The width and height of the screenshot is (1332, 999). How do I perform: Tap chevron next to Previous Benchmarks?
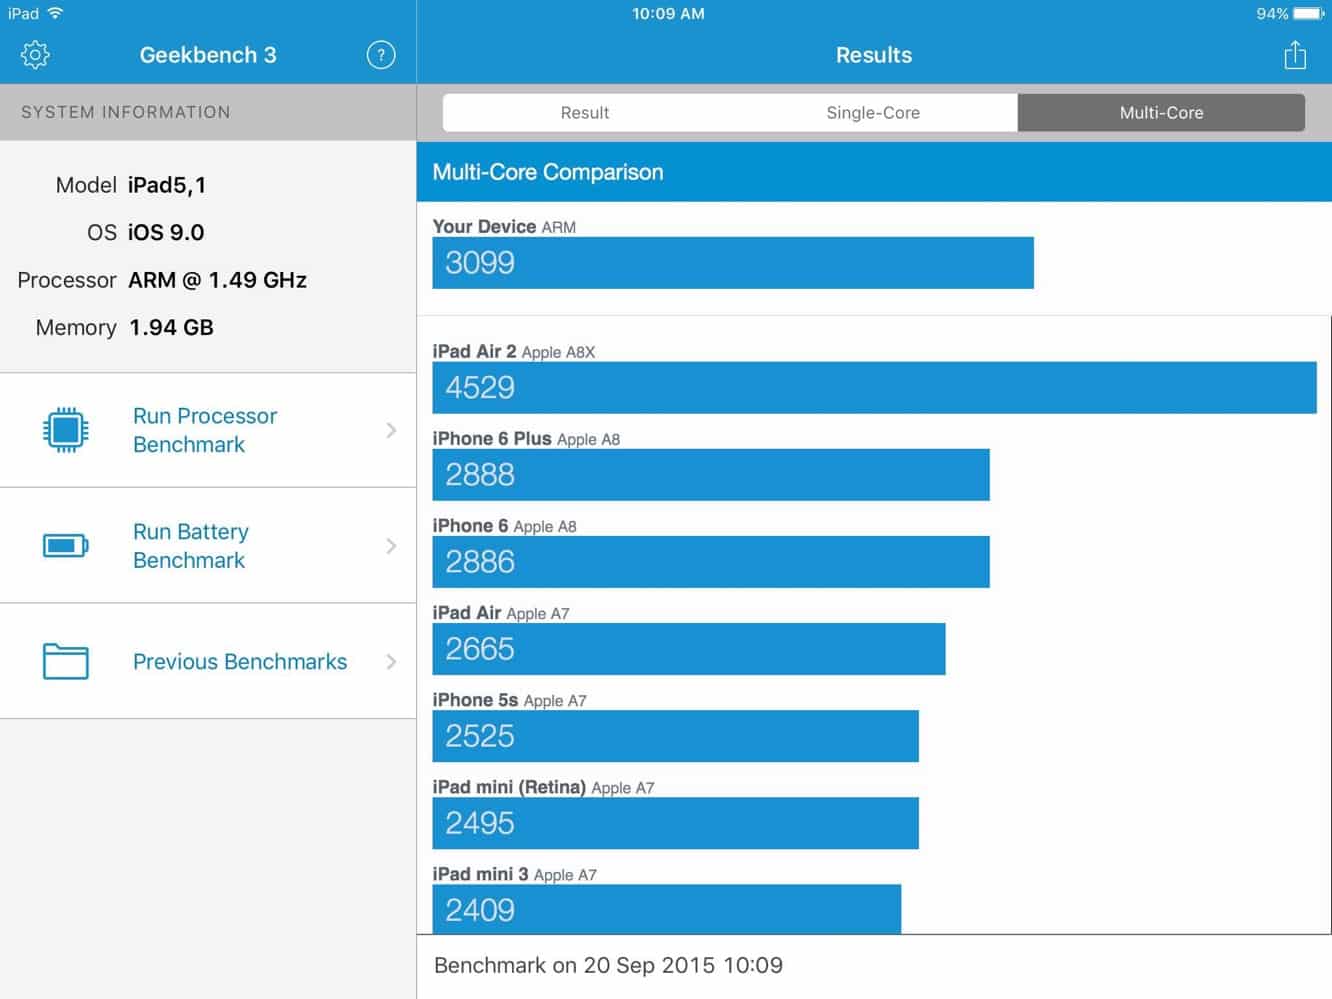pyautogui.click(x=391, y=661)
